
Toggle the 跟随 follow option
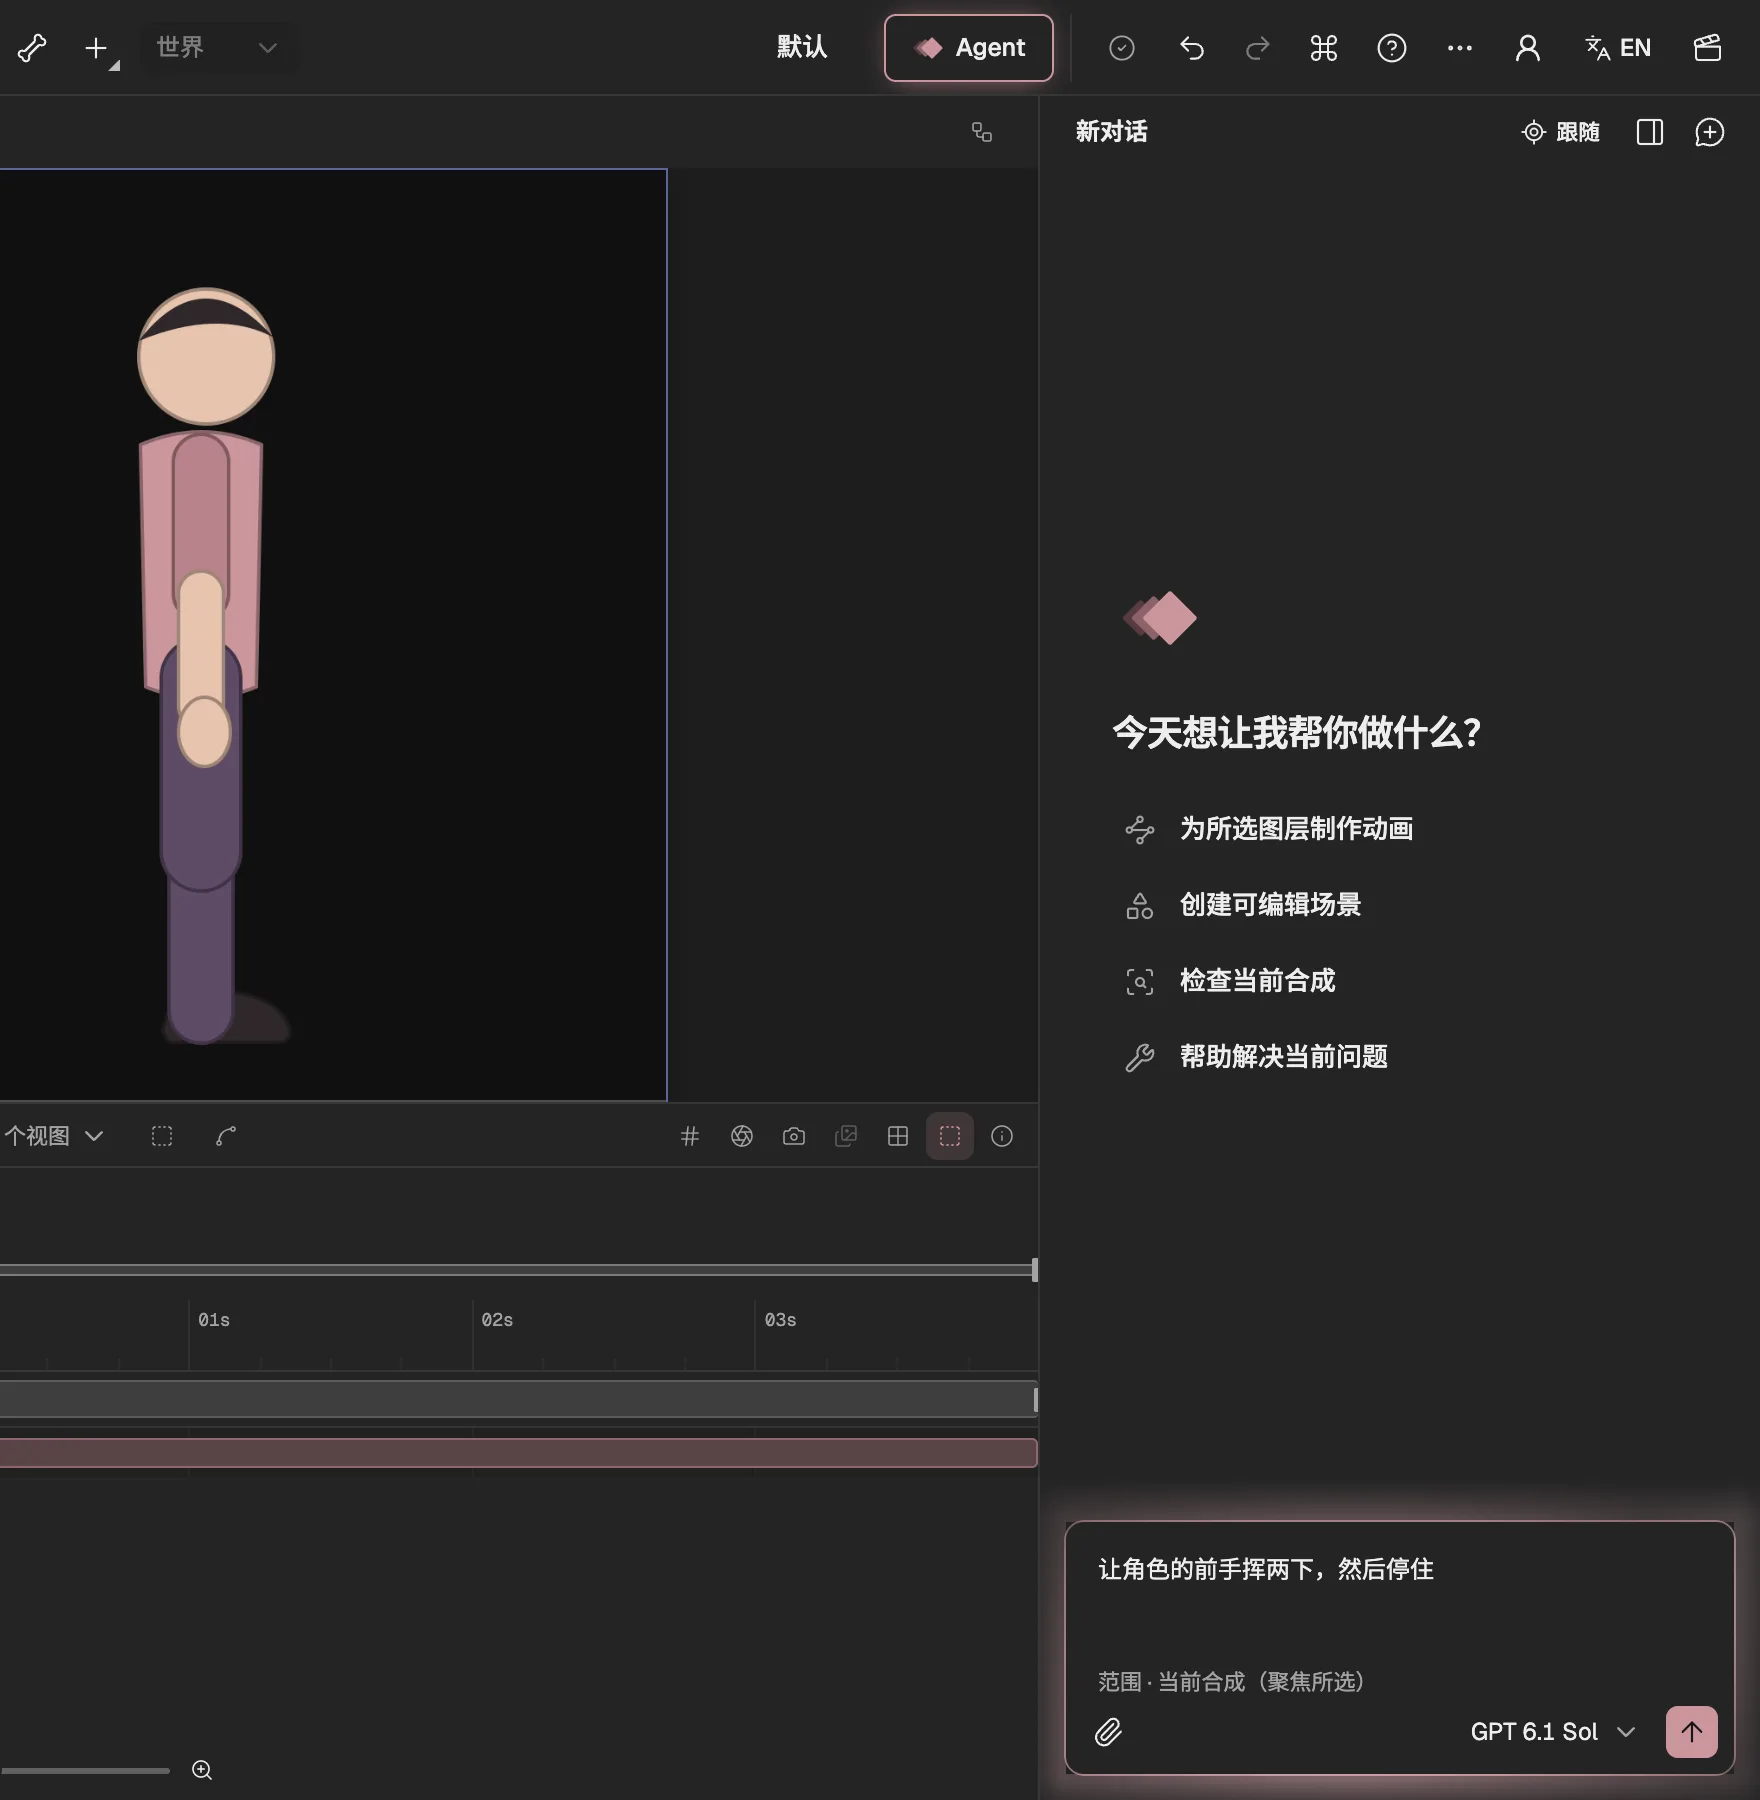coord(1561,132)
